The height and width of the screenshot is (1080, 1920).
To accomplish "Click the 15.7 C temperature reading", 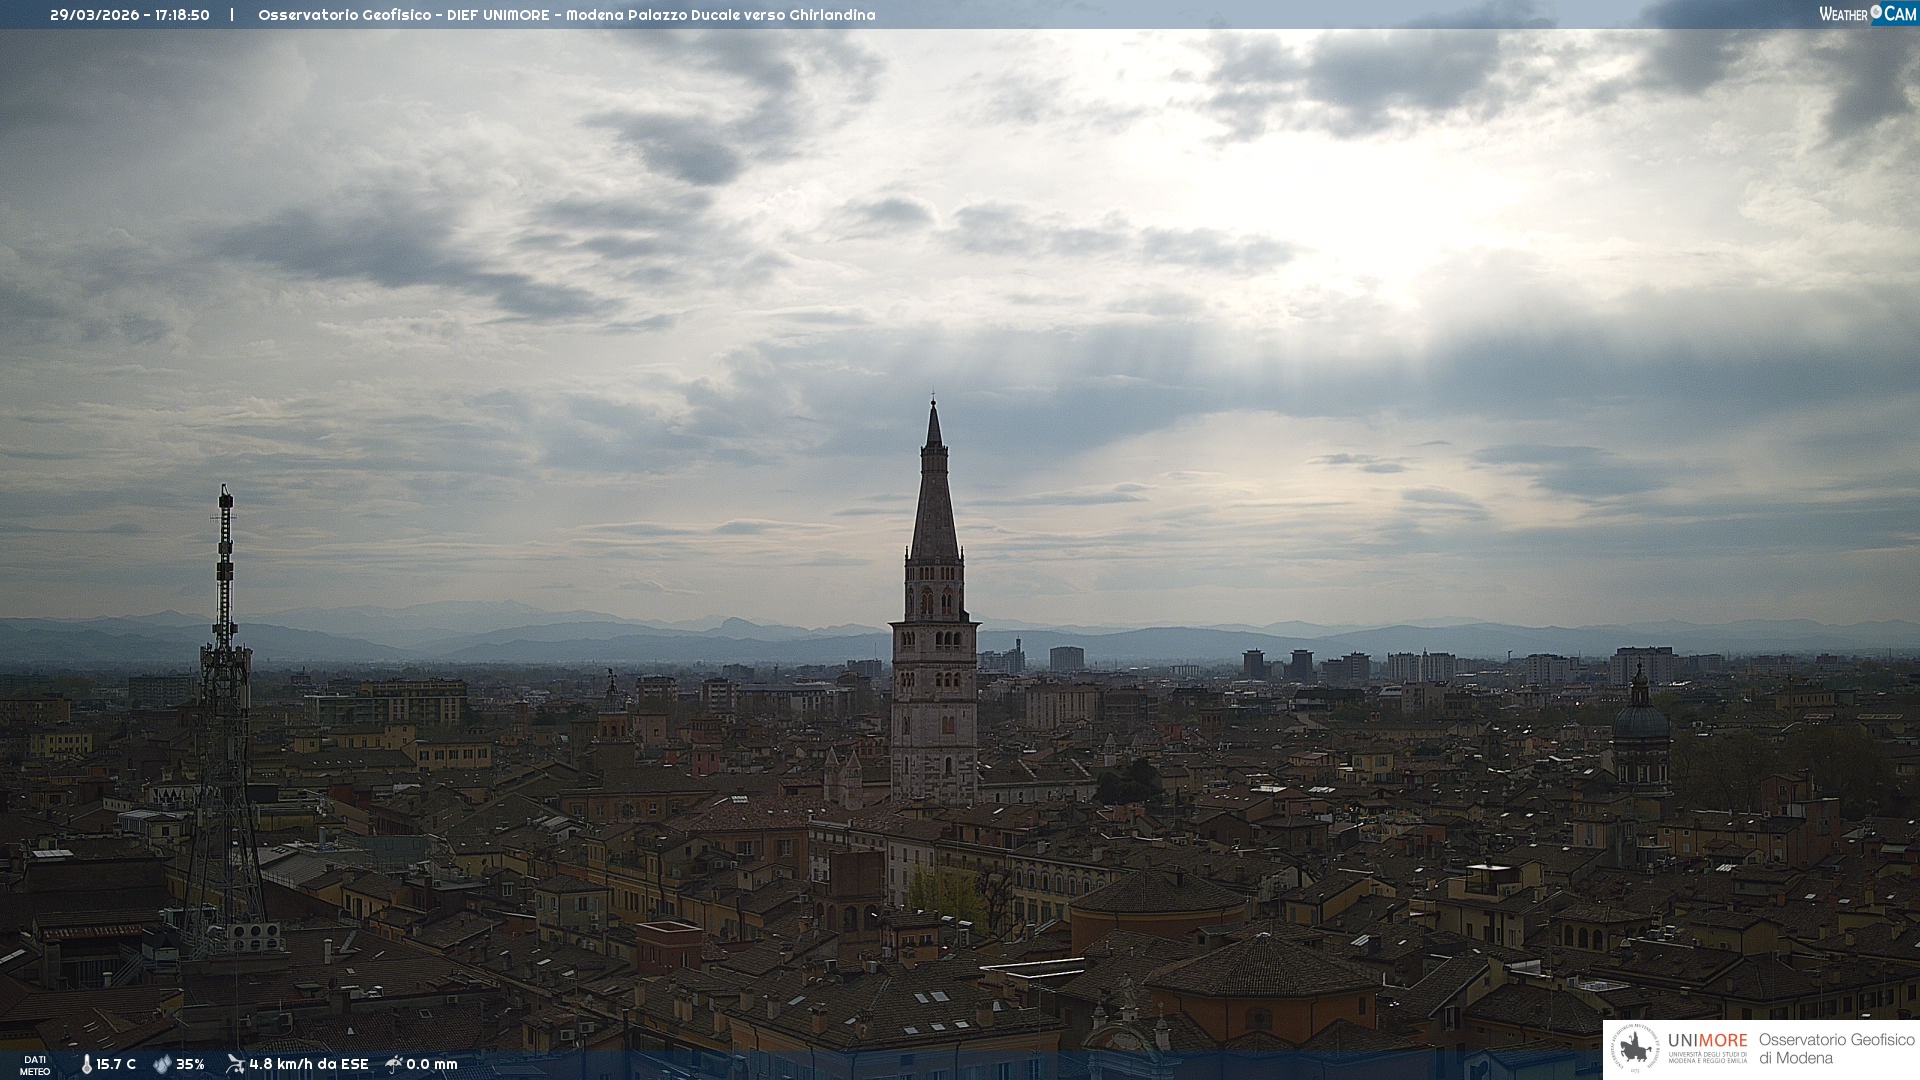I will tap(116, 1065).
